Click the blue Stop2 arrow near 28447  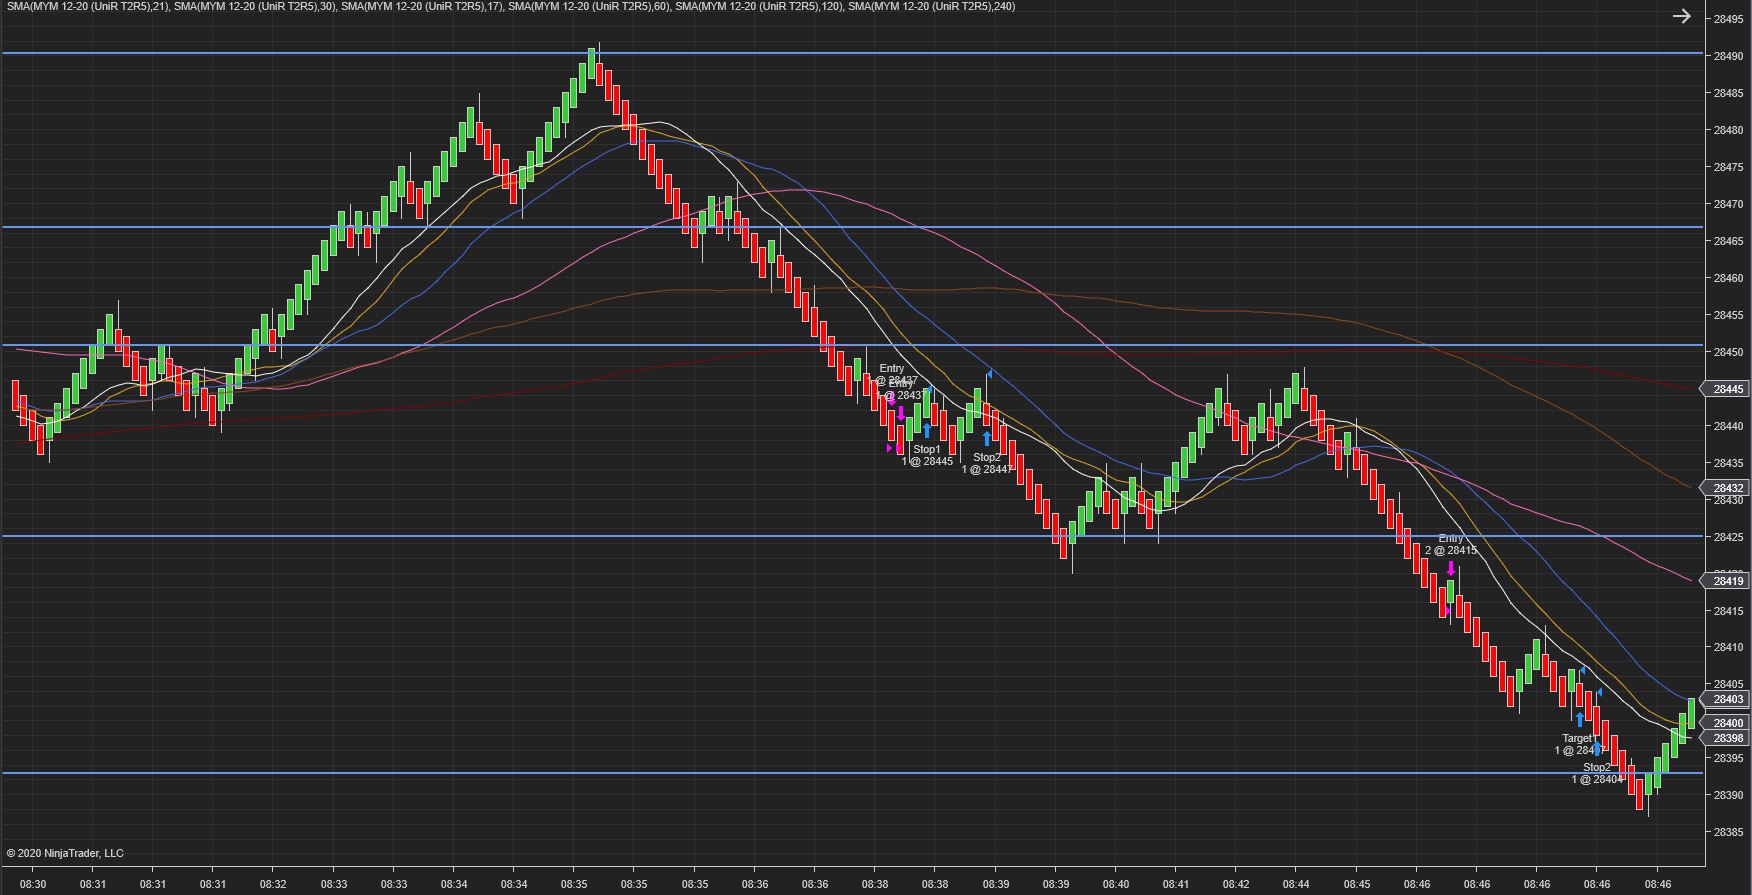click(987, 438)
